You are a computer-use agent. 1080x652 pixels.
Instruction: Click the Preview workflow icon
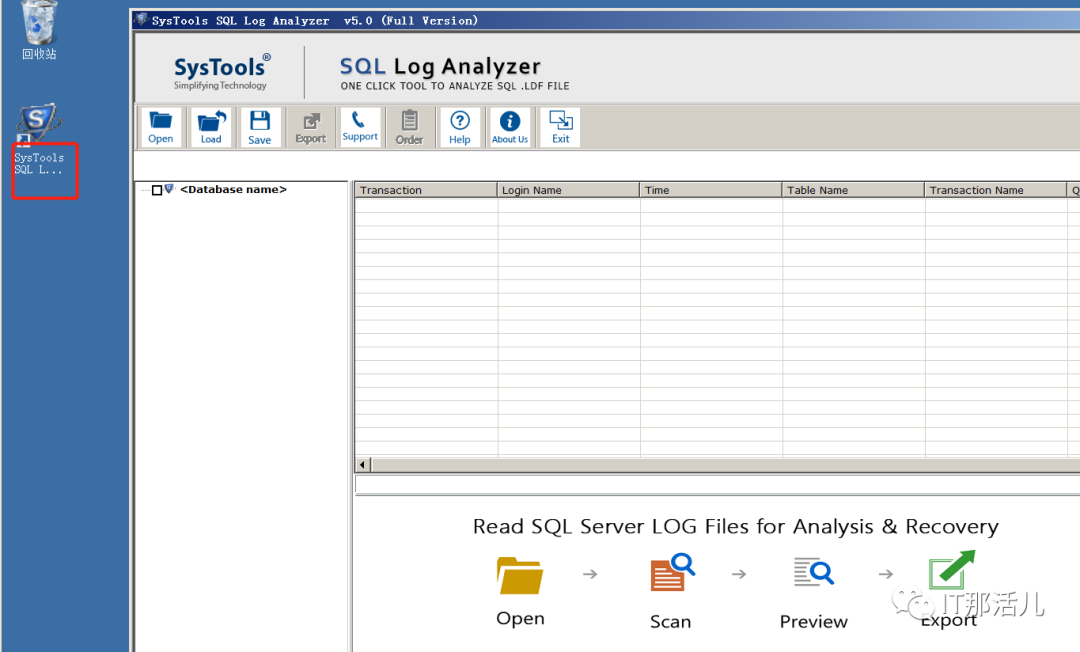coord(813,572)
